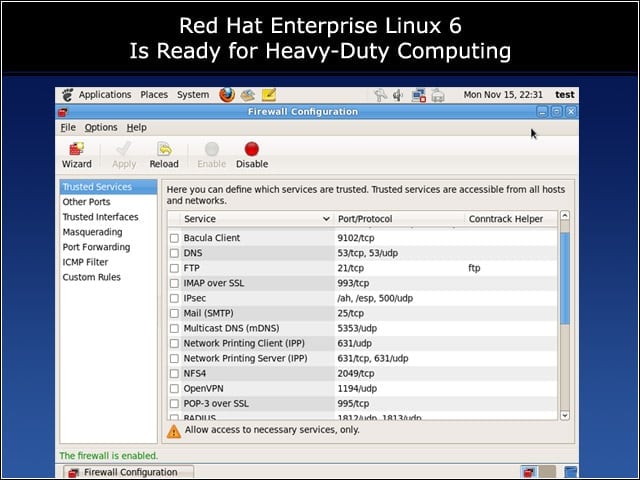Click the GNOME foot Applications icon

[68, 95]
